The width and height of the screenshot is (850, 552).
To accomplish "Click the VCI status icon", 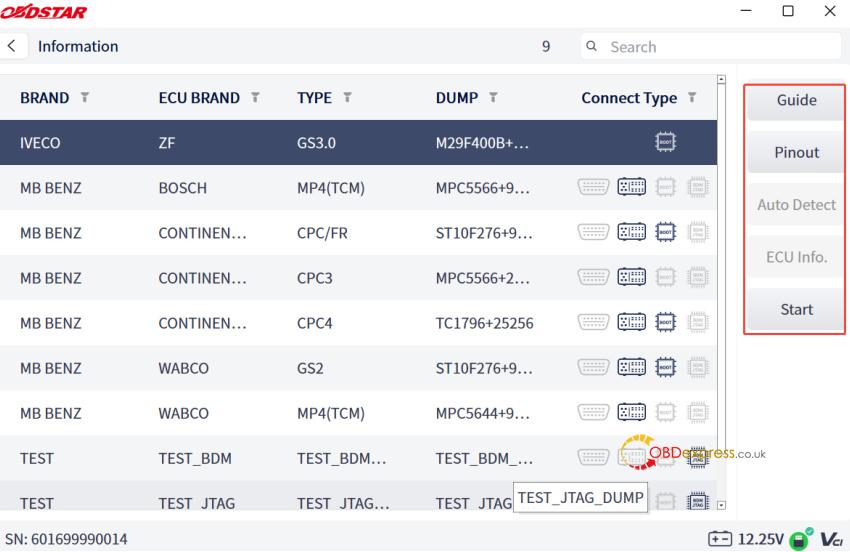I will tap(832, 539).
